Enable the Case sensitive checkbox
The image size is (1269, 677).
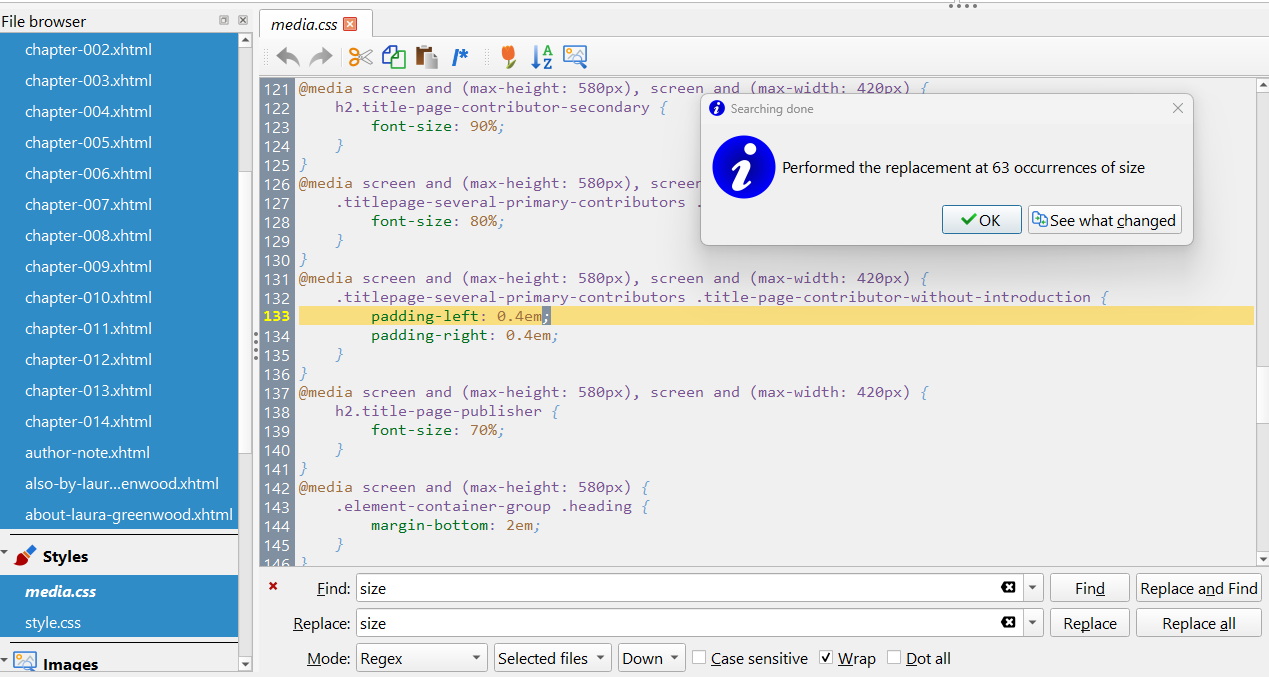point(700,658)
